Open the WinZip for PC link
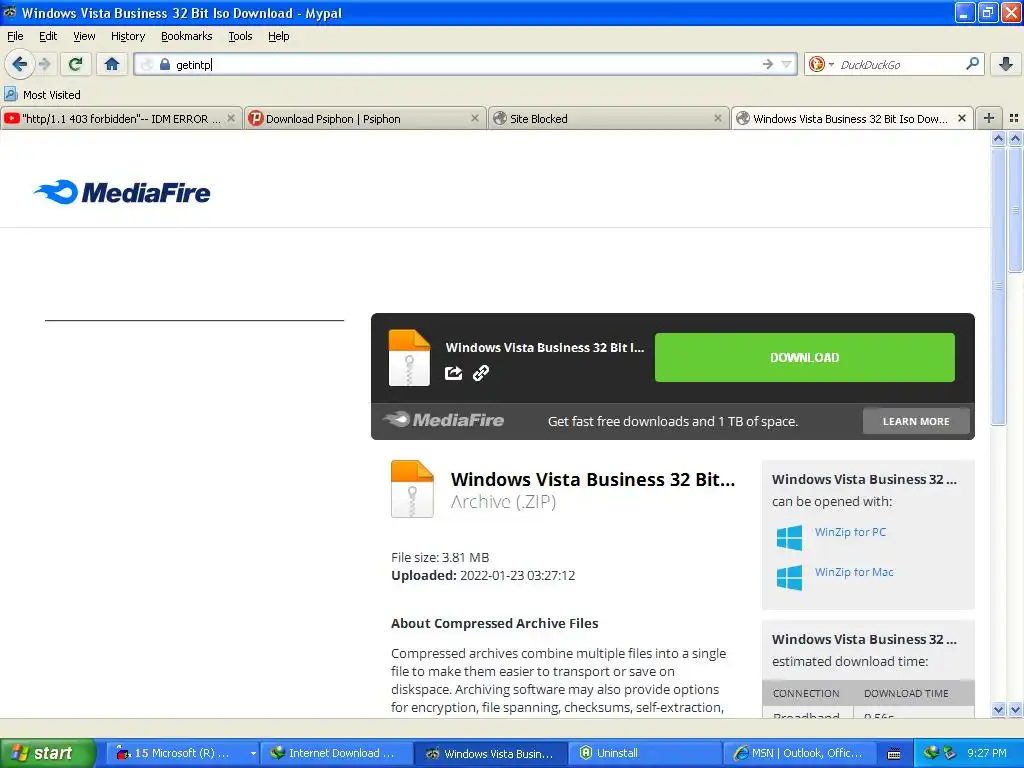Screen dimensions: 1024x768 (x=850, y=532)
